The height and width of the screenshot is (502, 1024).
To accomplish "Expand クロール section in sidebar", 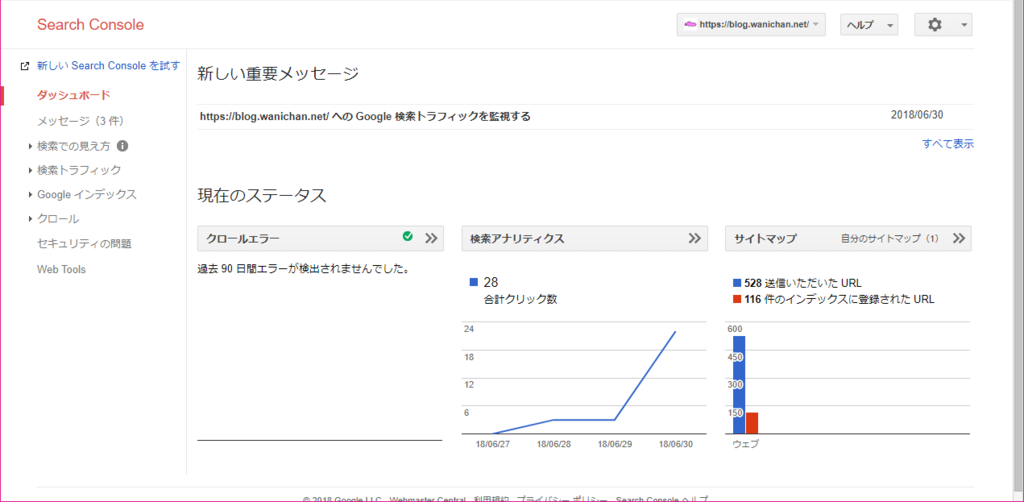I will point(30,219).
